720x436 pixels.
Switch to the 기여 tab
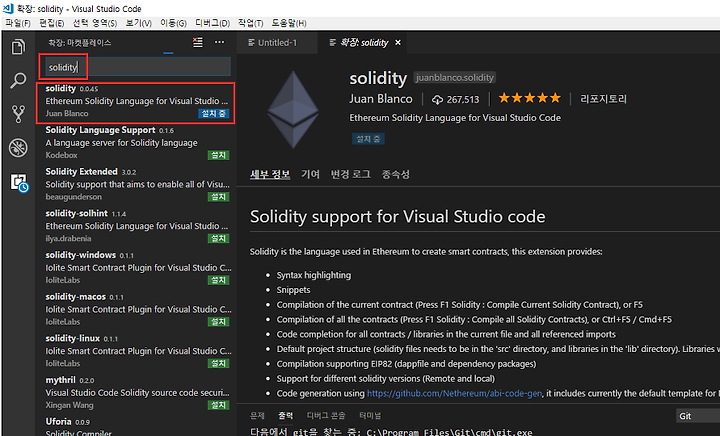pos(310,174)
